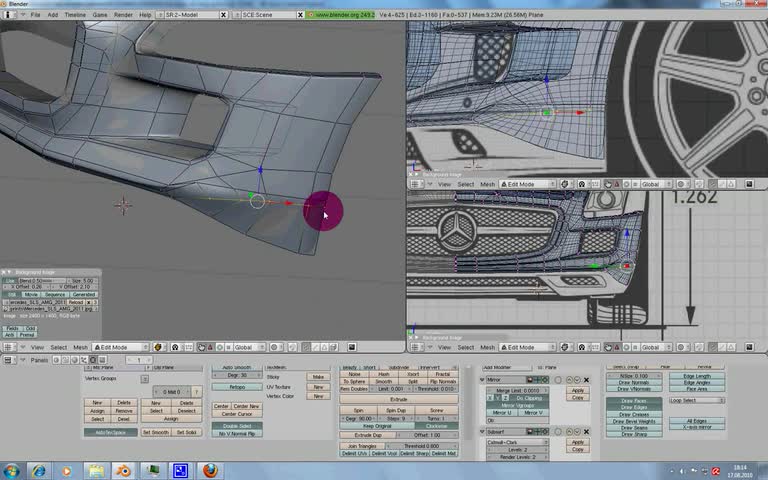768x480 pixels.
Task: Enable the Double Sided option
Action: [x=237, y=426]
